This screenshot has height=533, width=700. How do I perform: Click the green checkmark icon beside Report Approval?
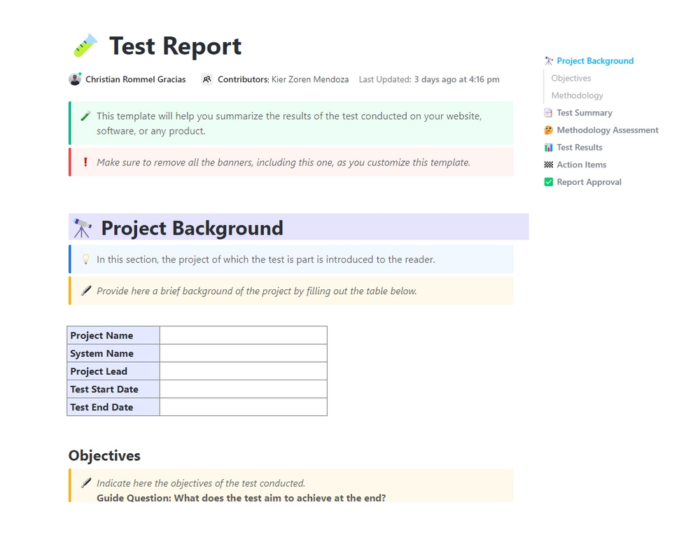[548, 182]
